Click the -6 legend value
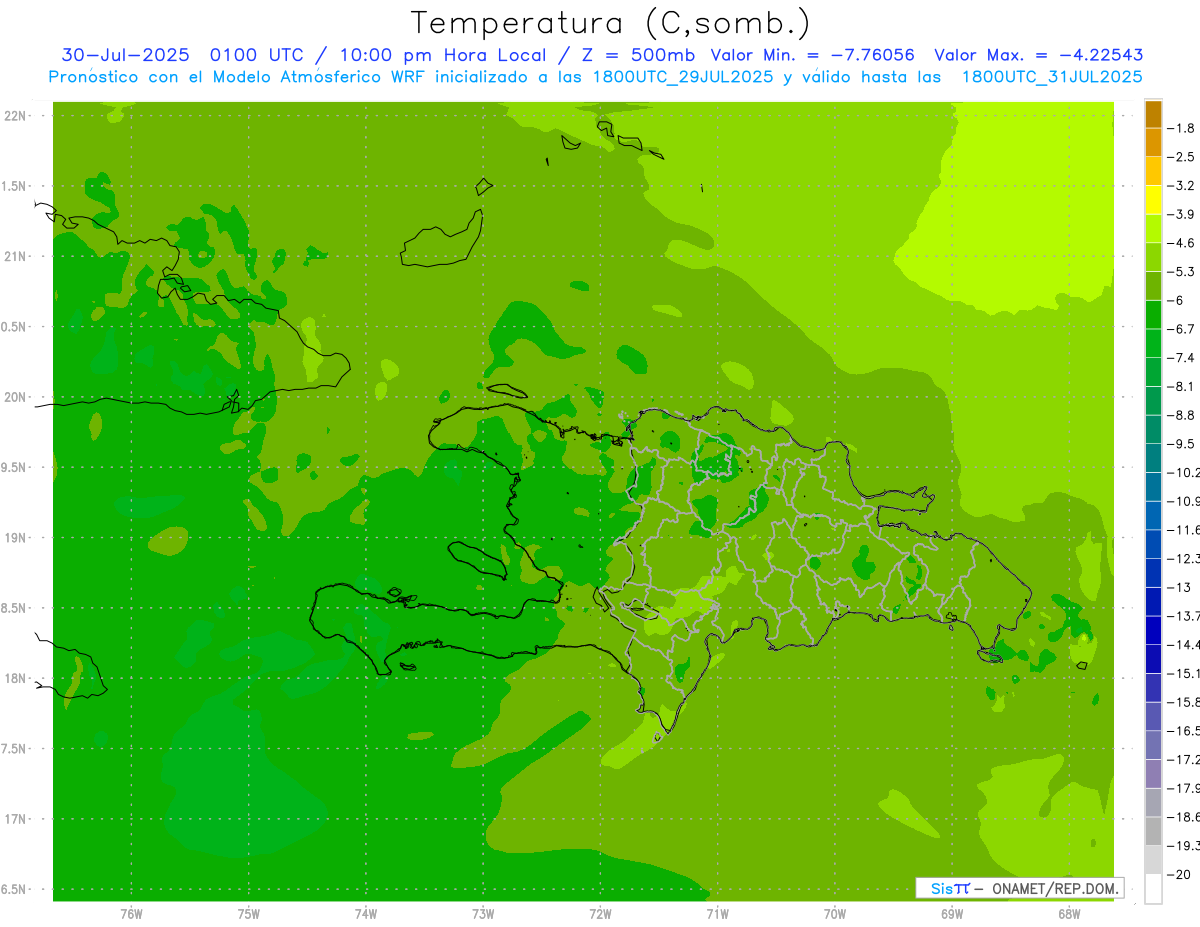Viewport: 1200px width, 927px height. (1178, 301)
